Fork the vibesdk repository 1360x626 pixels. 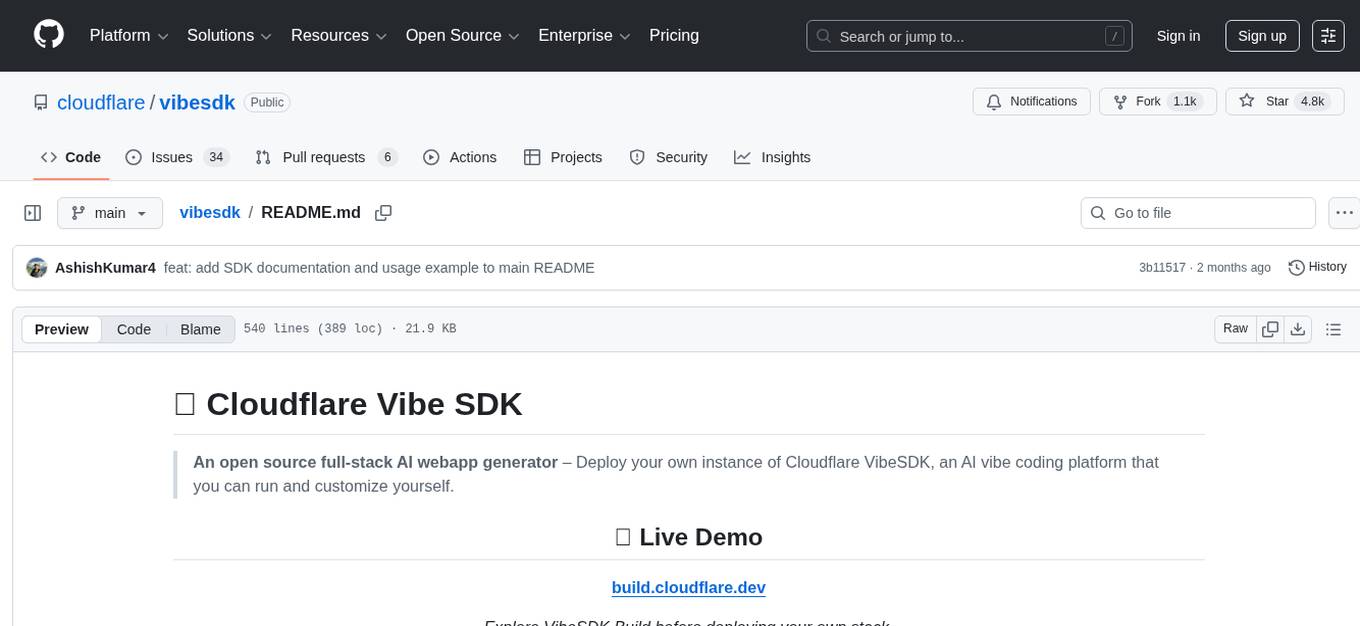click(1157, 101)
